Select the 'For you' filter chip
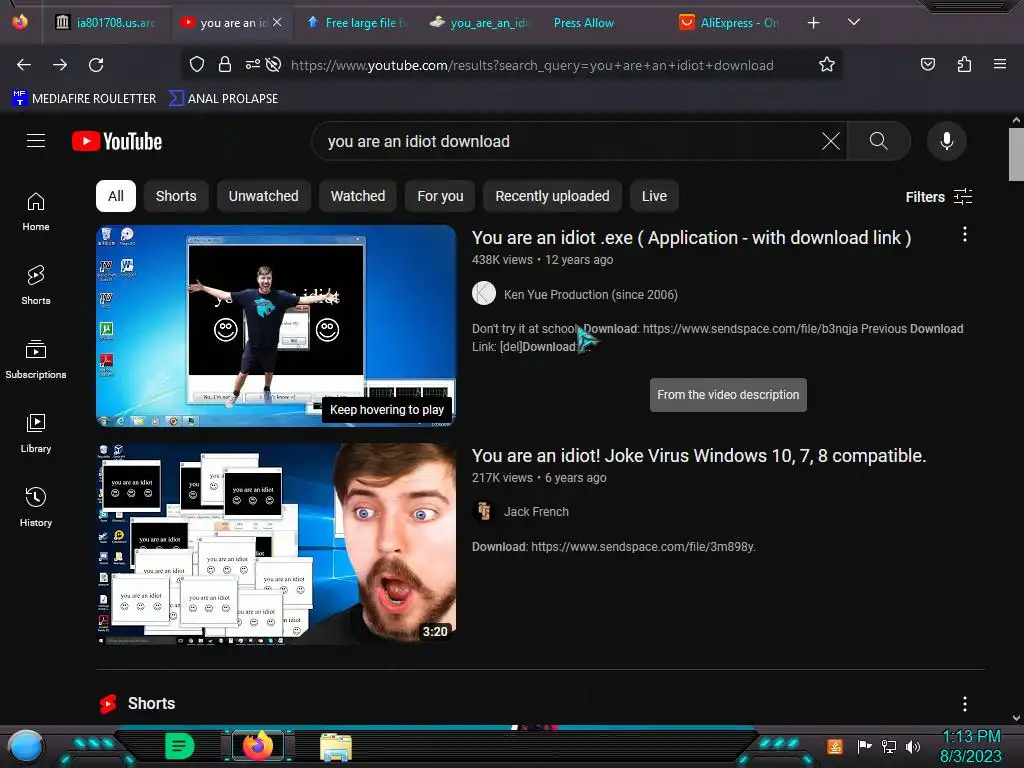This screenshot has width=1024, height=768. pos(440,196)
